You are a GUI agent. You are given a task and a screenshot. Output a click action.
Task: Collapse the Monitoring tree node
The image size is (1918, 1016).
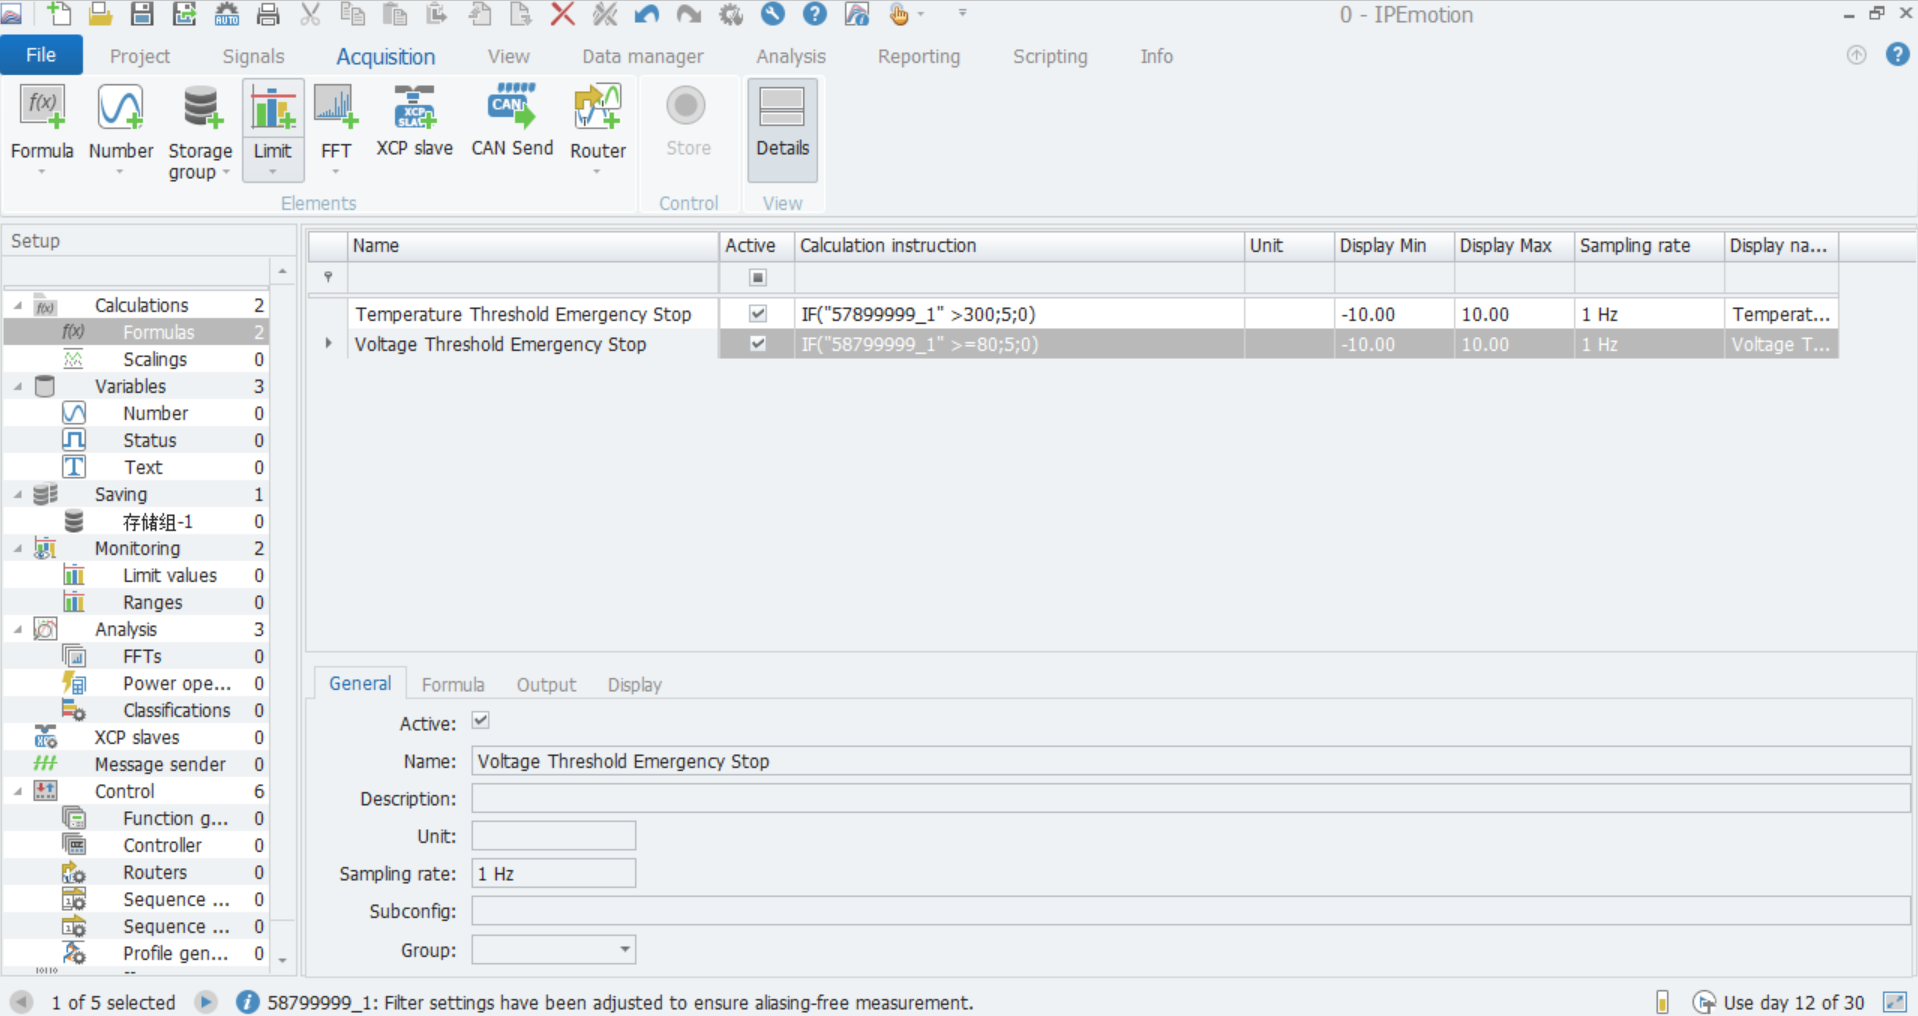(18, 549)
